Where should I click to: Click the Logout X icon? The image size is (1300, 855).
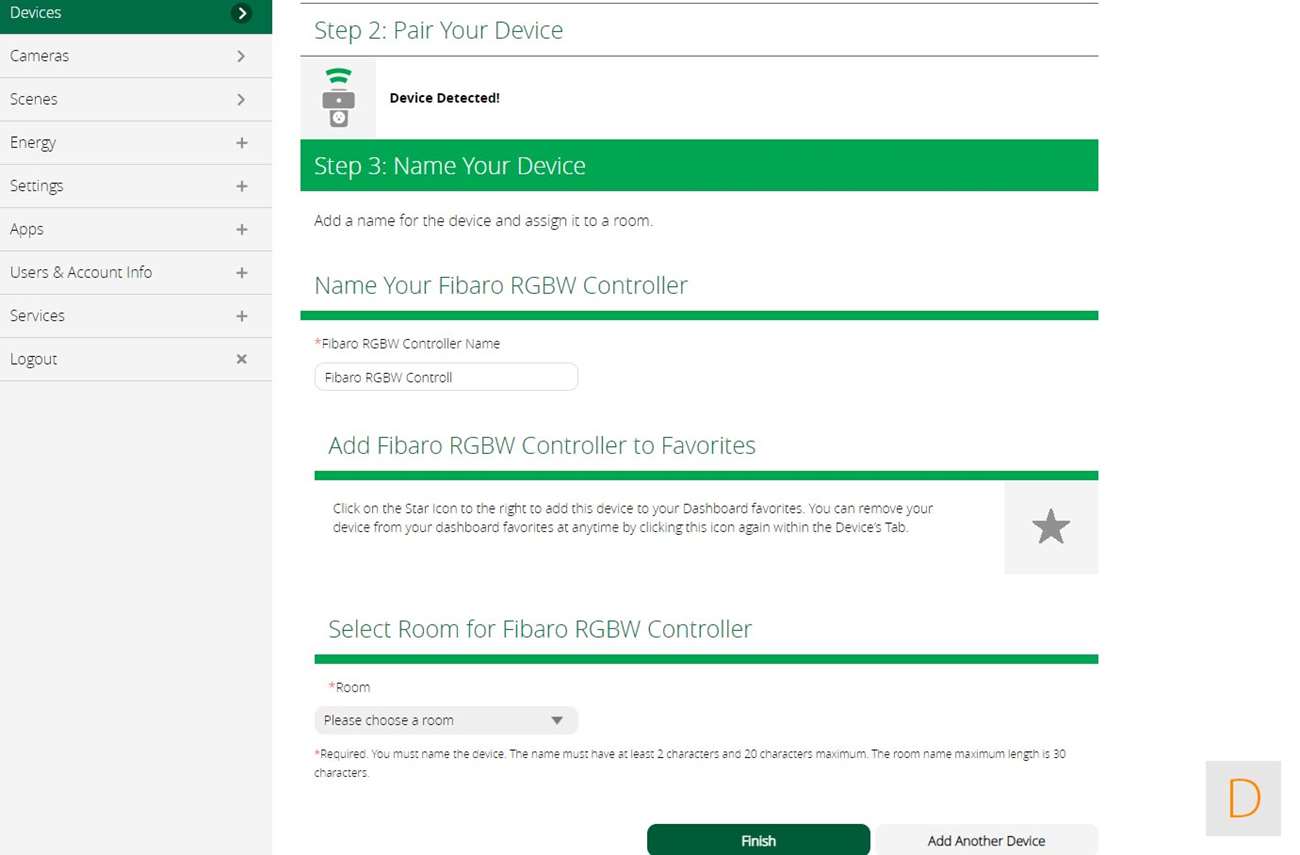(x=241, y=359)
